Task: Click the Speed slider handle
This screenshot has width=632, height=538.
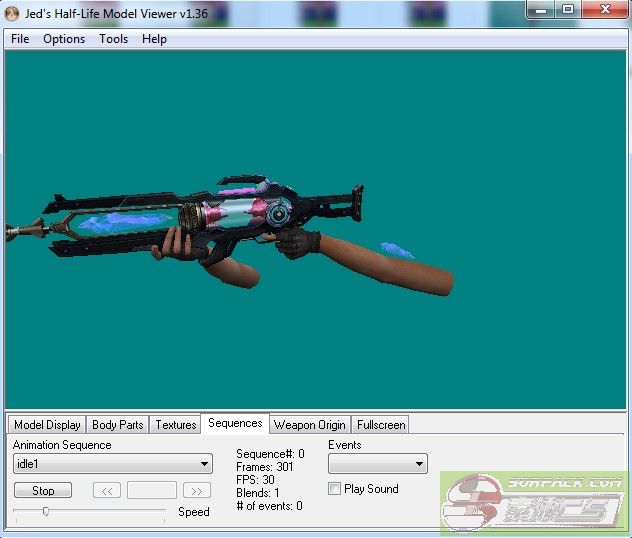Action: click(45, 511)
